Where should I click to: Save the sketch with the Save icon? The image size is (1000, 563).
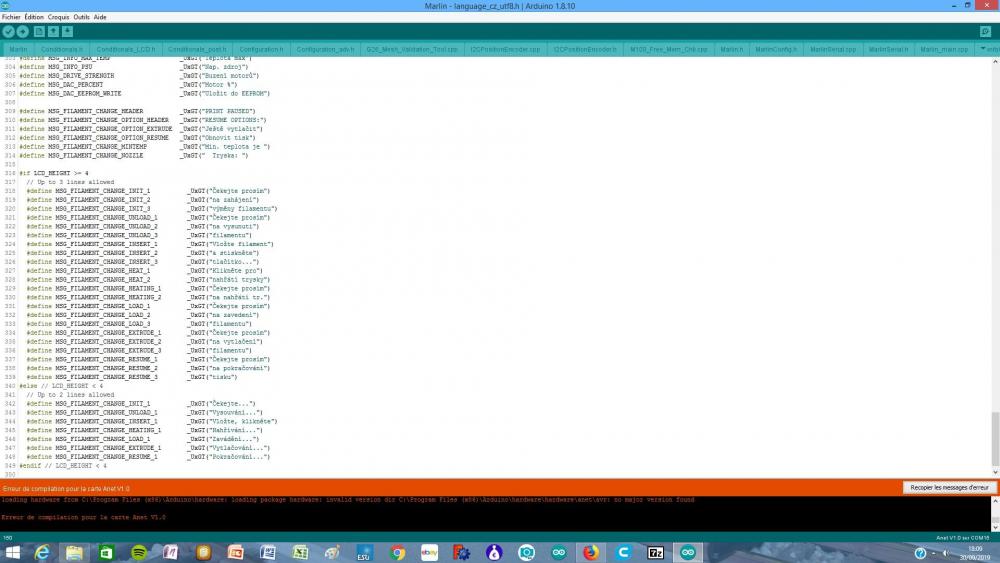[x=67, y=31]
